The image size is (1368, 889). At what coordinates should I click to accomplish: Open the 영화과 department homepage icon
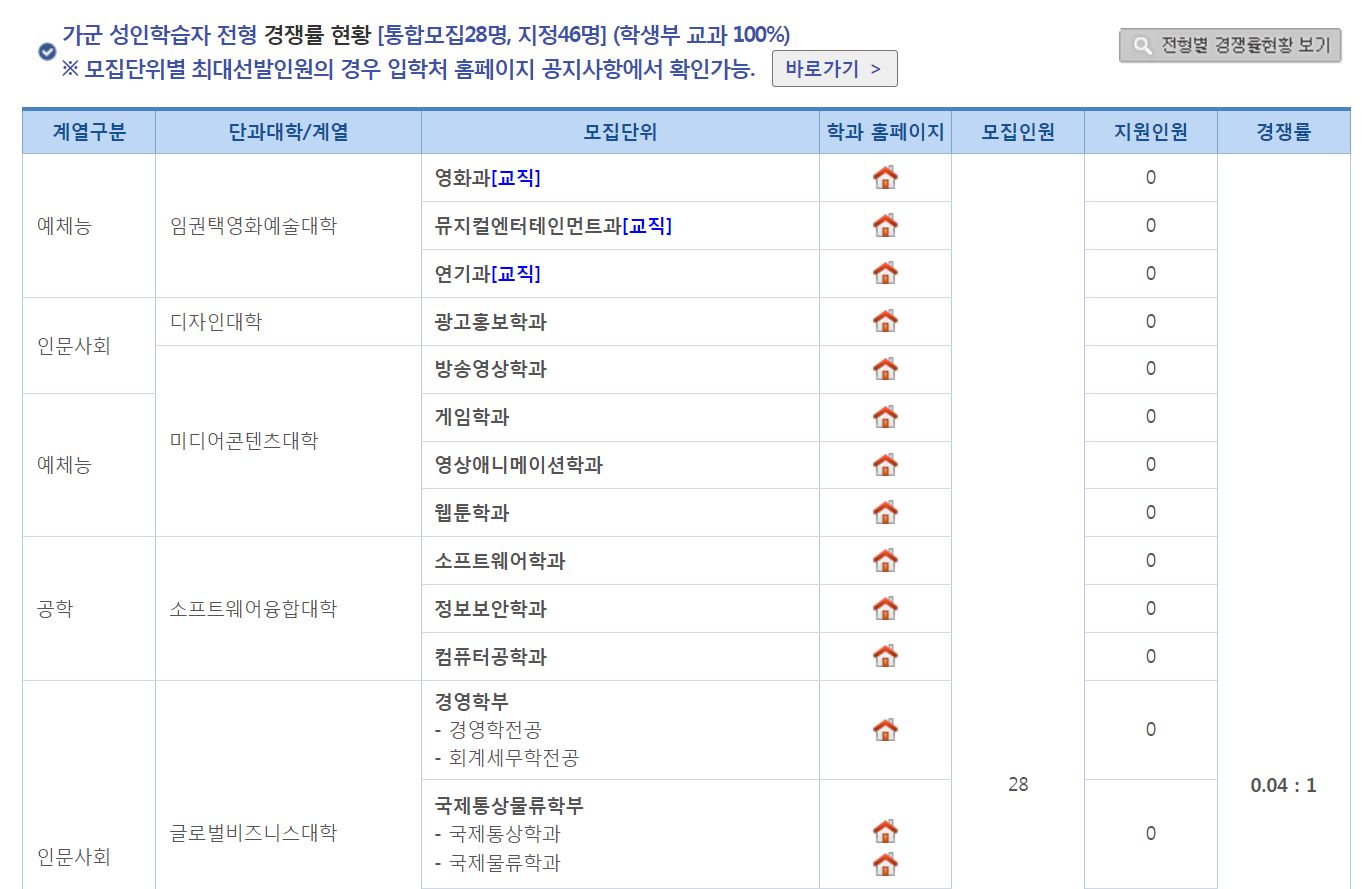click(885, 178)
